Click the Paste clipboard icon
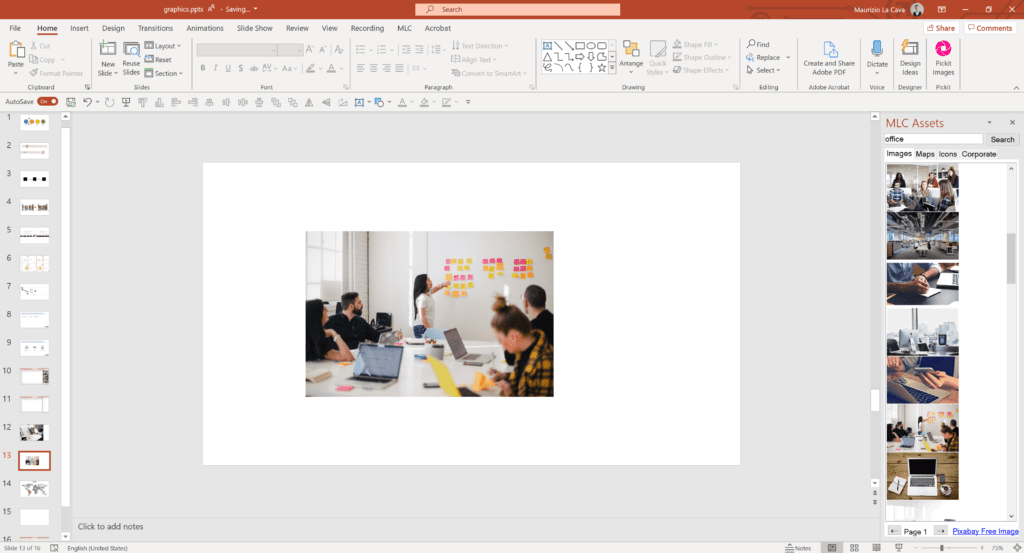The image size is (1024, 553). tap(16, 51)
